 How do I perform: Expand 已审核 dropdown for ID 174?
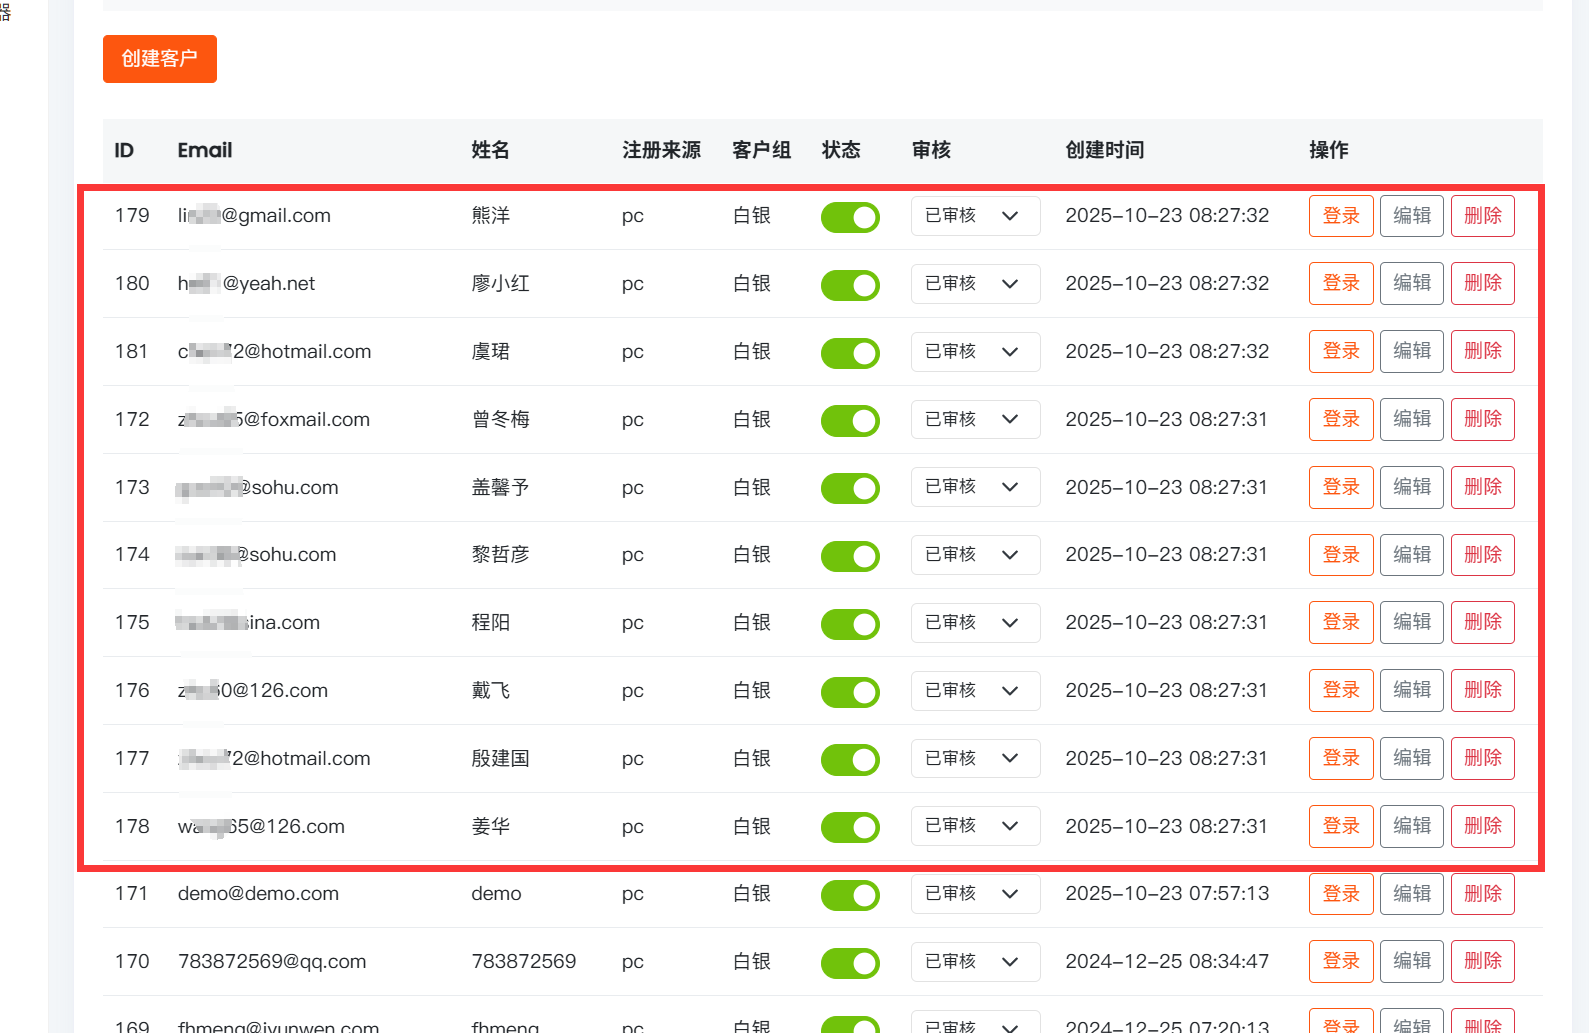click(x=974, y=555)
